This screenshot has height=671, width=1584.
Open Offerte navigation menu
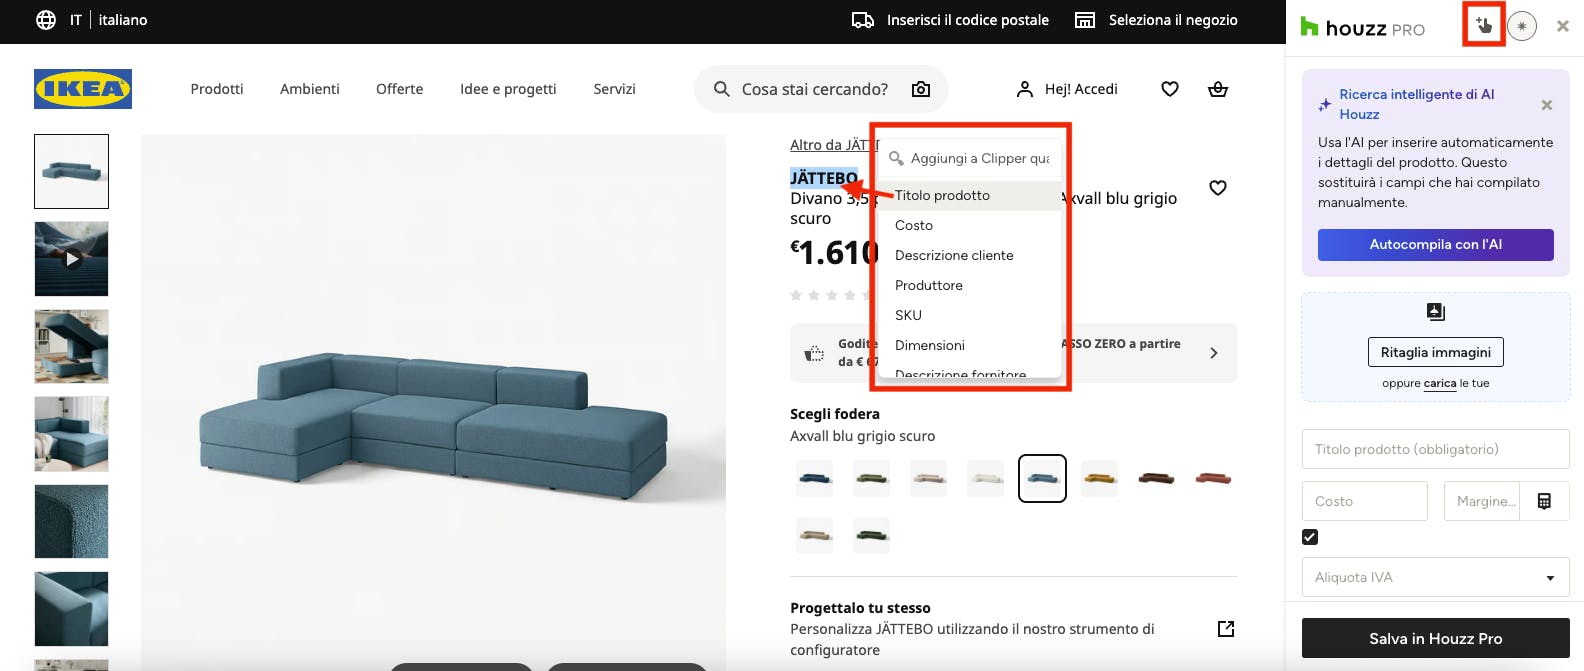(x=400, y=89)
